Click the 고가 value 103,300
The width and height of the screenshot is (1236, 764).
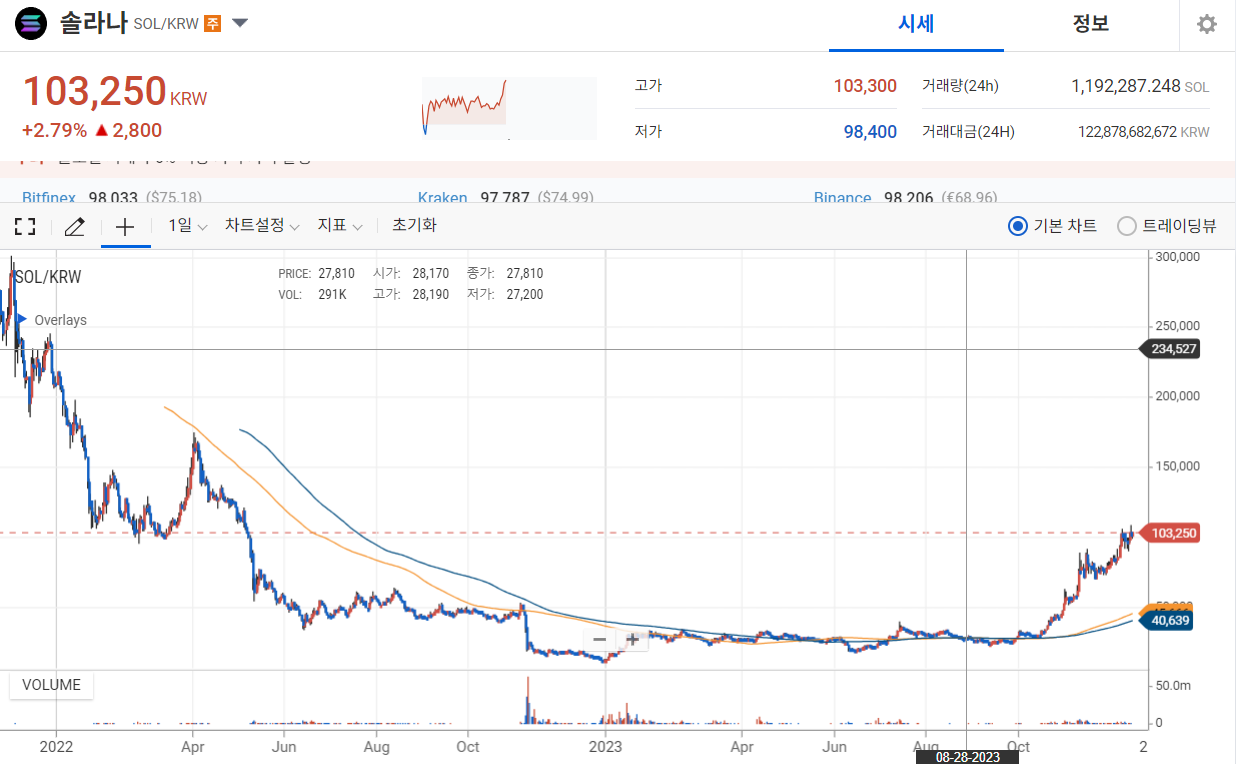(x=865, y=86)
